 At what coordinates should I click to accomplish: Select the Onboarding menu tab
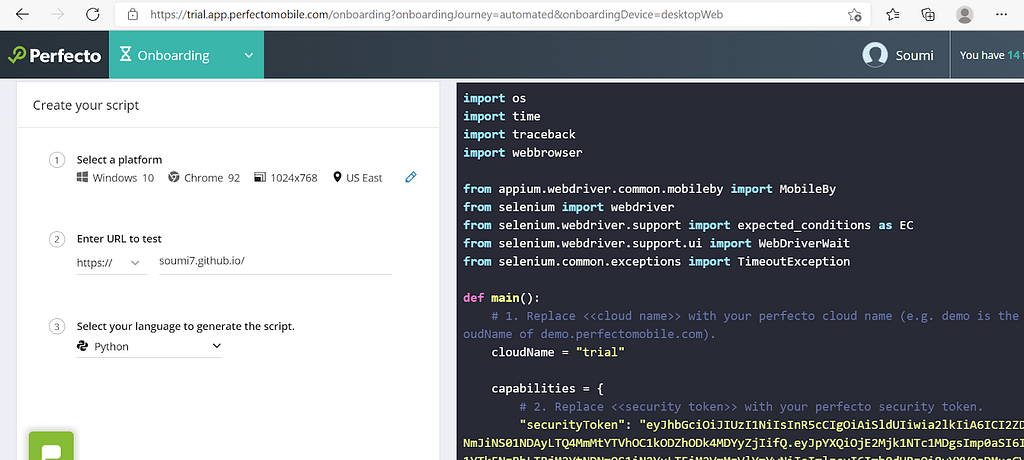[x=187, y=56]
